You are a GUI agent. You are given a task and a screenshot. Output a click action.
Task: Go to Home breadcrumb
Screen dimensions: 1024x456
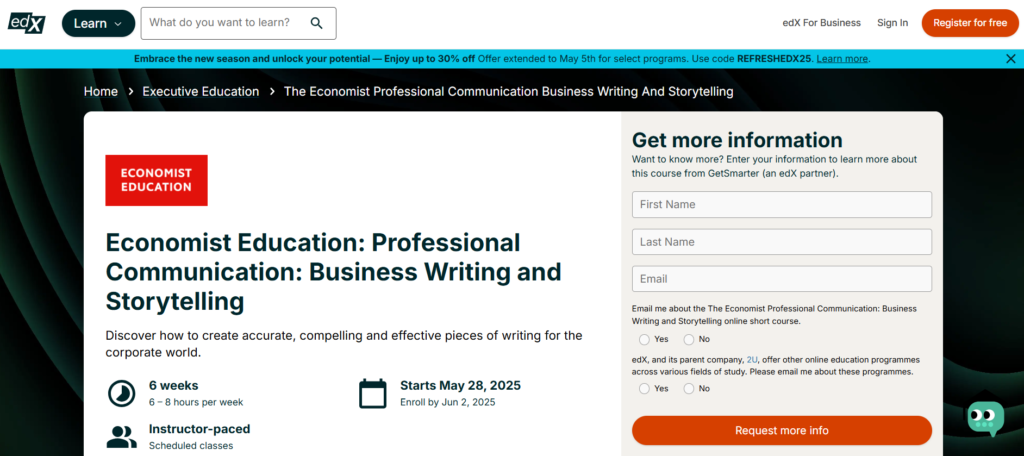click(101, 91)
